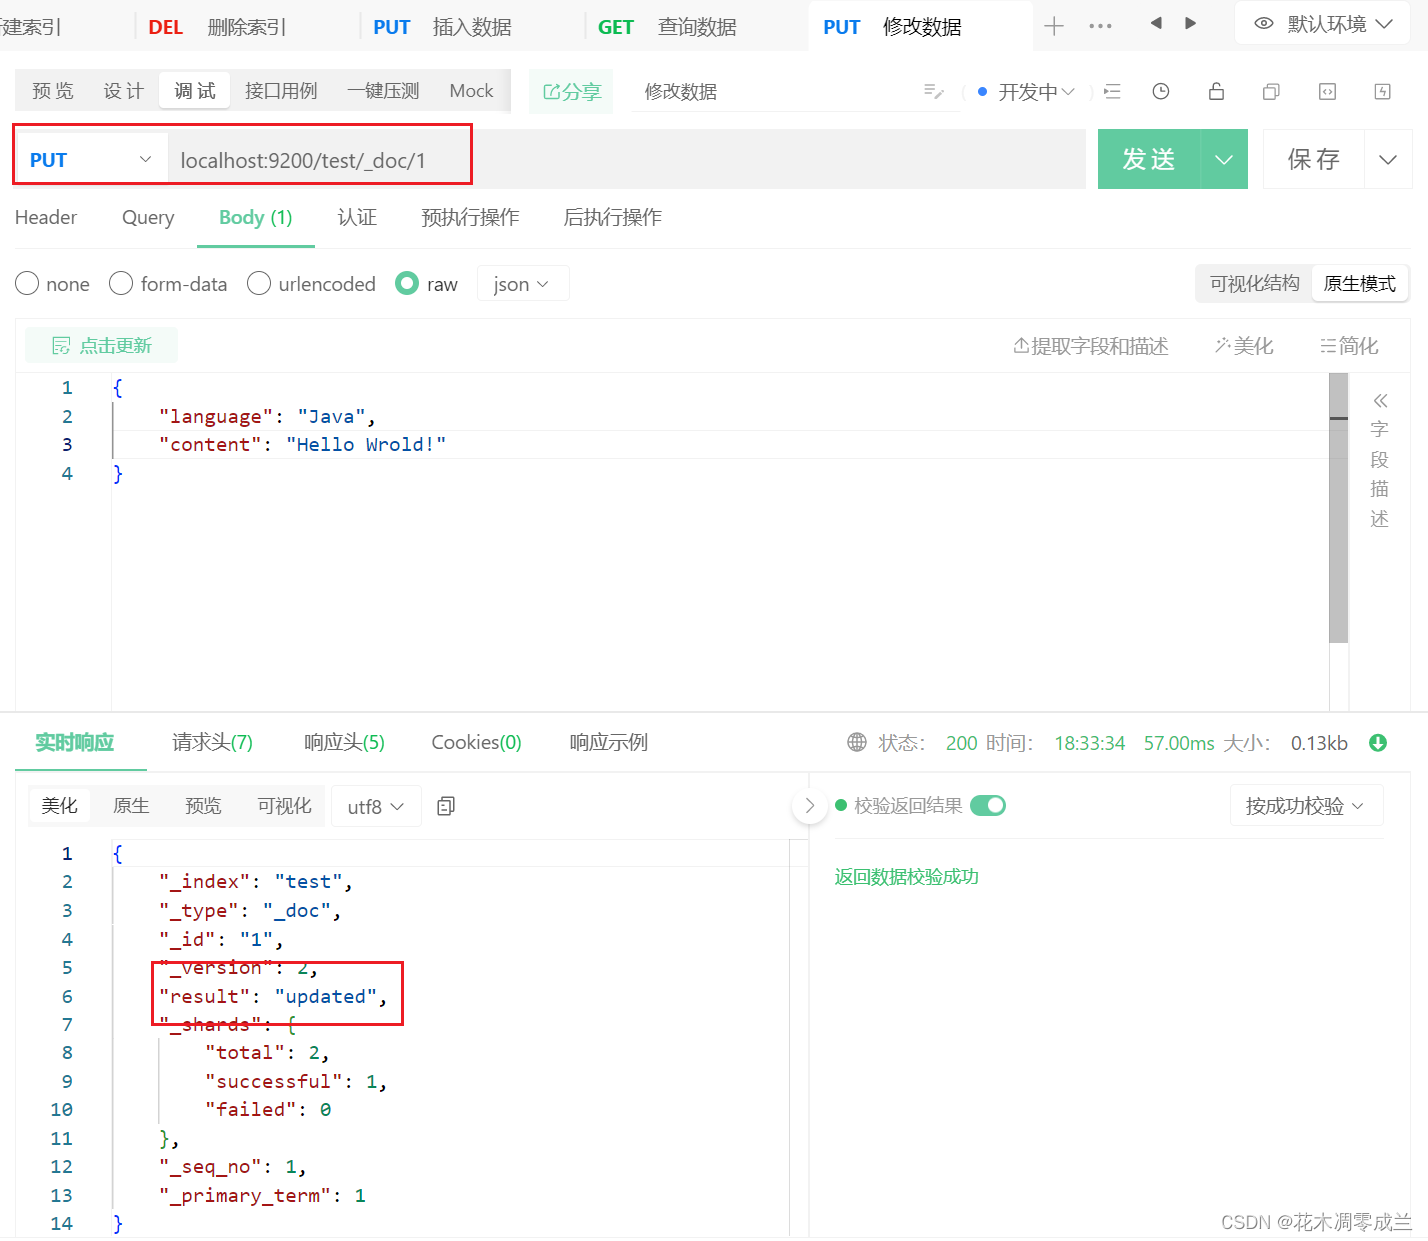Copy the response with the clipboard icon
Image resolution: width=1428 pixels, height=1241 pixels.
tap(446, 806)
